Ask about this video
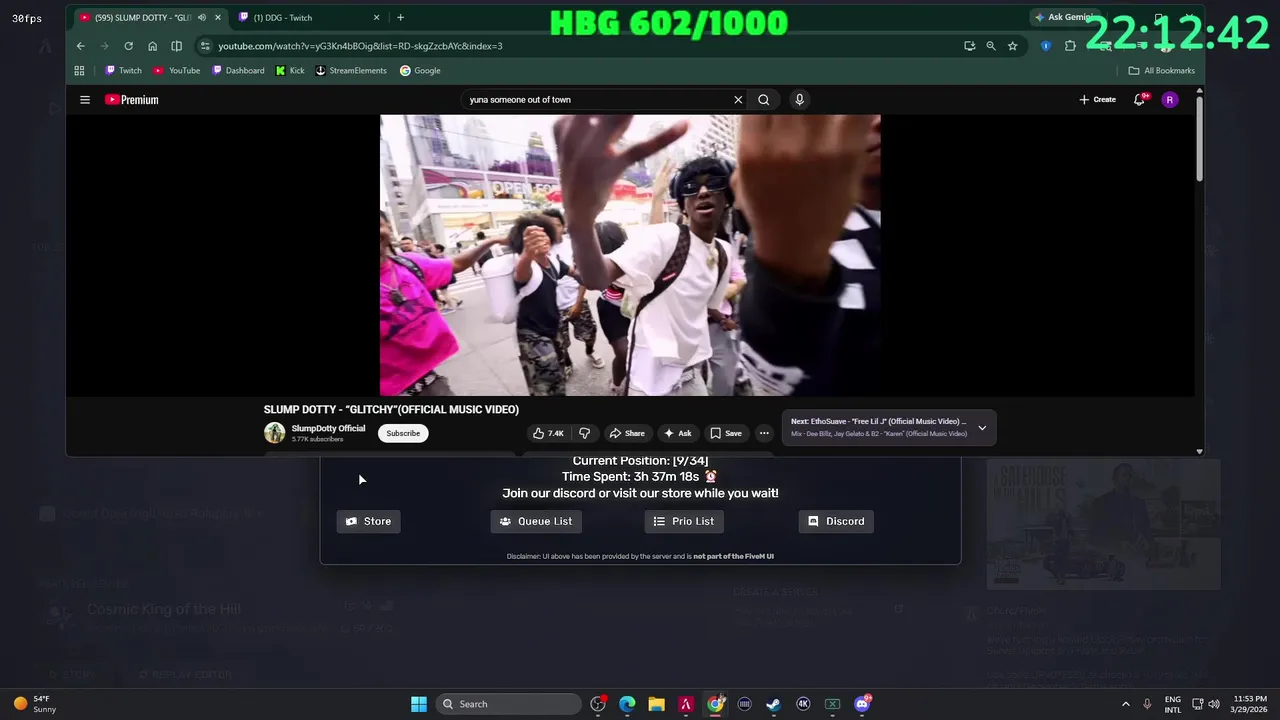Image resolution: width=1280 pixels, height=720 pixels. point(677,433)
